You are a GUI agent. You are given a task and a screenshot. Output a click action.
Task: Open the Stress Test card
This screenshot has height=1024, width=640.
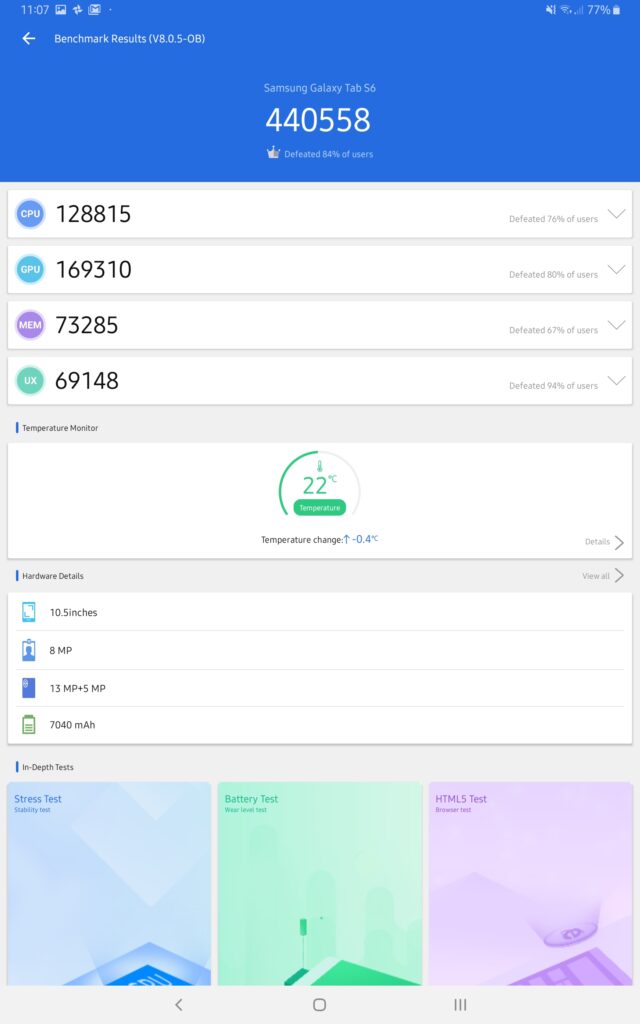[x=109, y=884]
